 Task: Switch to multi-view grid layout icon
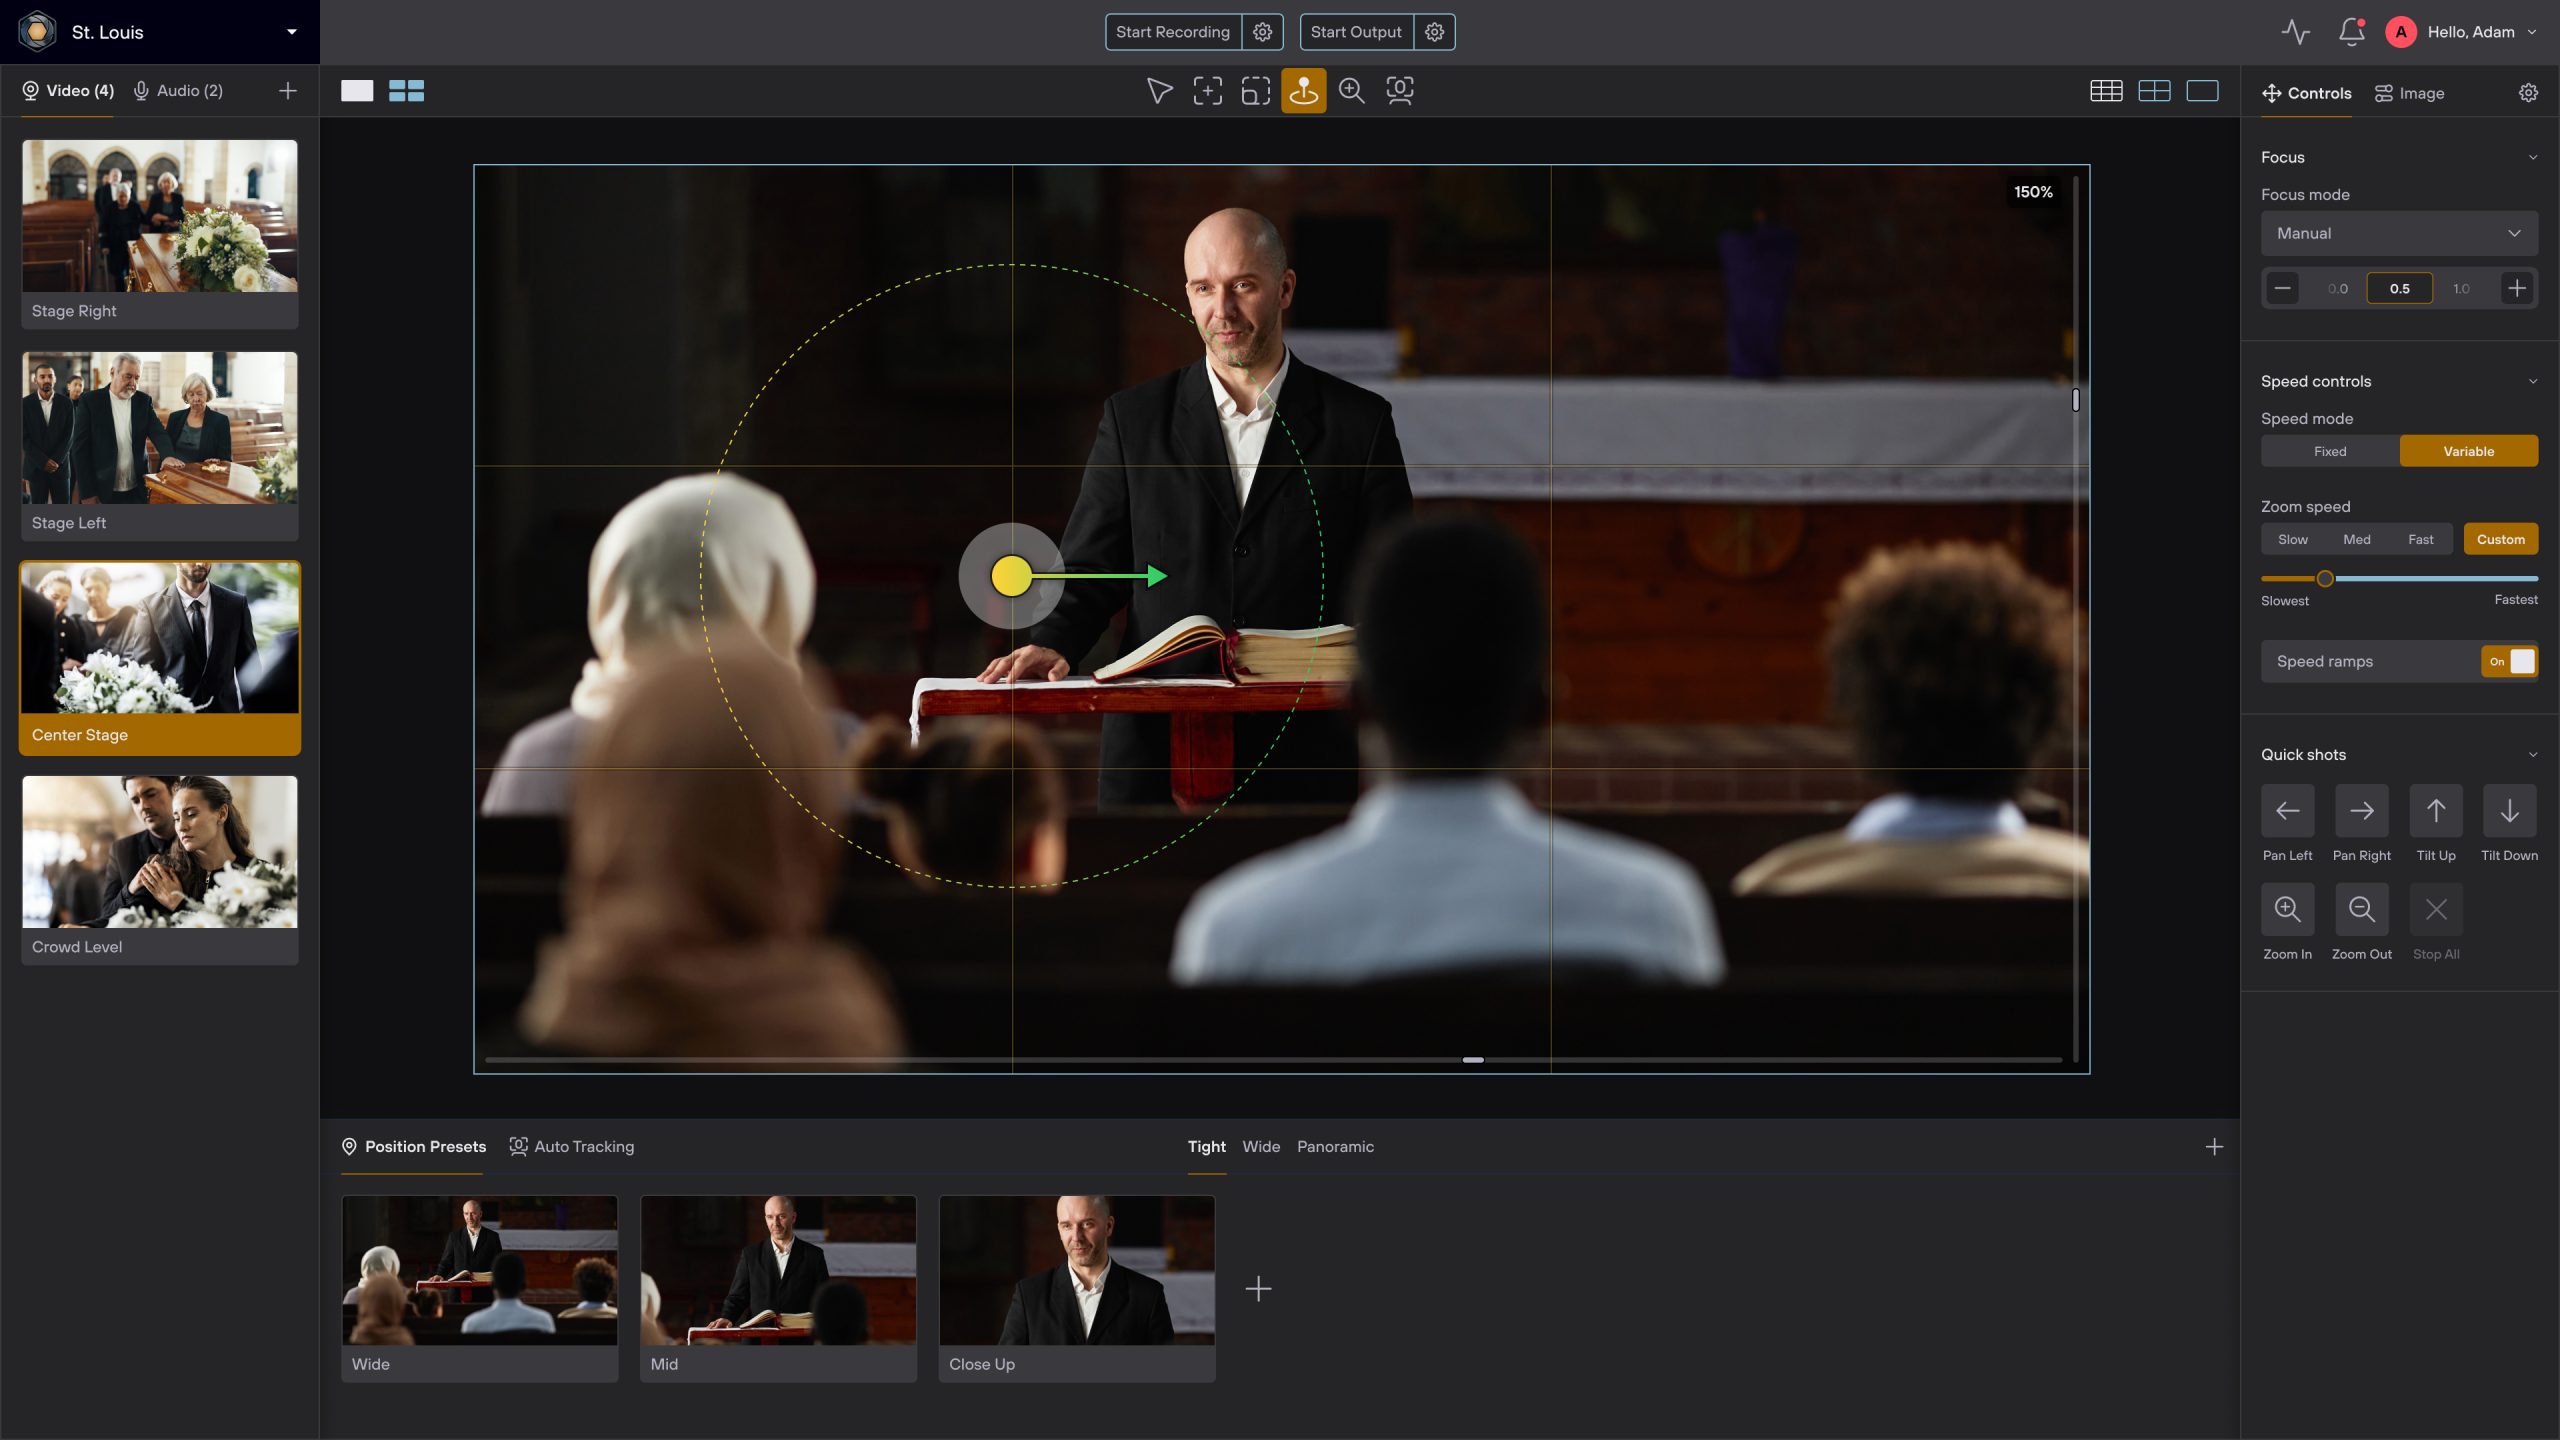pos(406,91)
